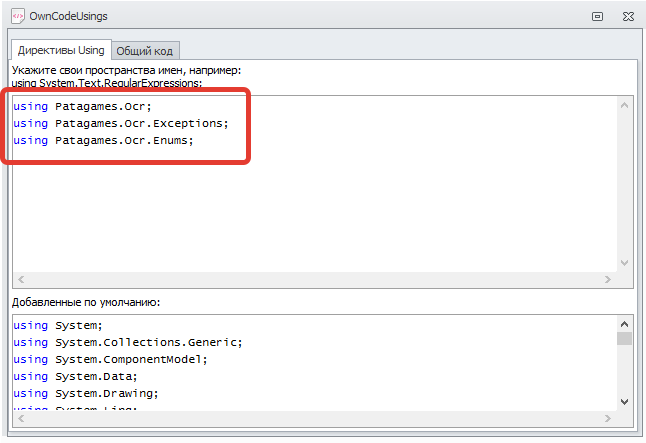The height and width of the screenshot is (443, 646).
Task: Open the Общий код tab
Action: pyautogui.click(x=145, y=51)
